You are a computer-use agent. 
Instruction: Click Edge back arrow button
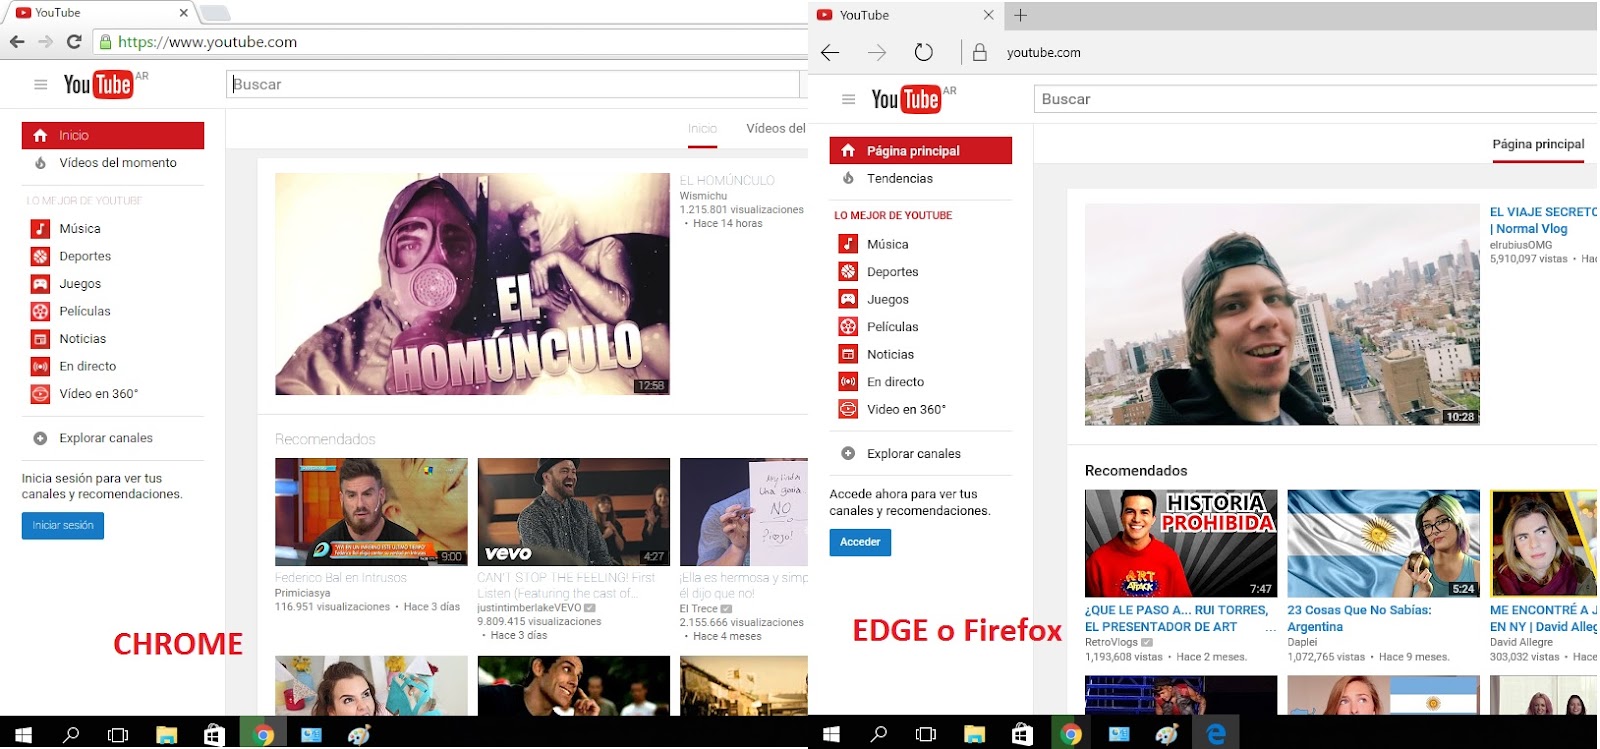(x=830, y=52)
